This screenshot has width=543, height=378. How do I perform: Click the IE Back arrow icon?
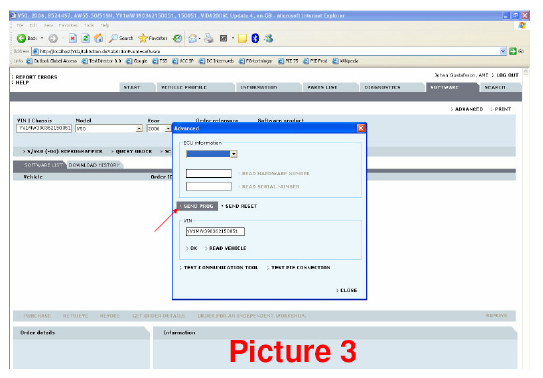pyautogui.click(x=21, y=38)
